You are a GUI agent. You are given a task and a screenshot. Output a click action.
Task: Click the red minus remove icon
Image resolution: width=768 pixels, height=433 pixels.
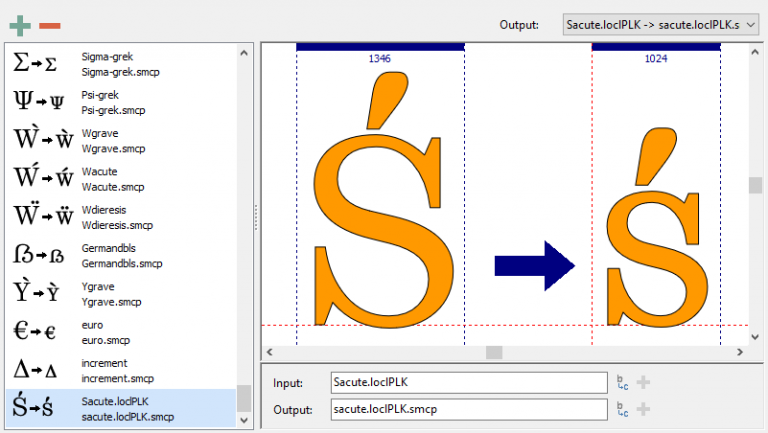point(50,24)
